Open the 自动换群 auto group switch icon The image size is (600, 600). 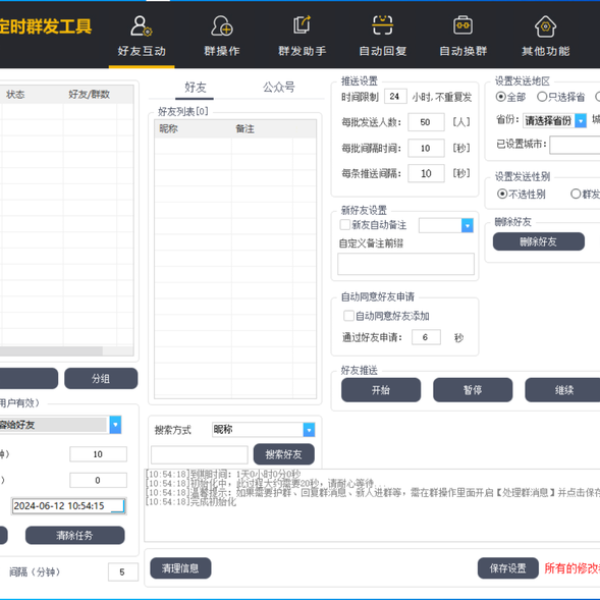coord(463,28)
